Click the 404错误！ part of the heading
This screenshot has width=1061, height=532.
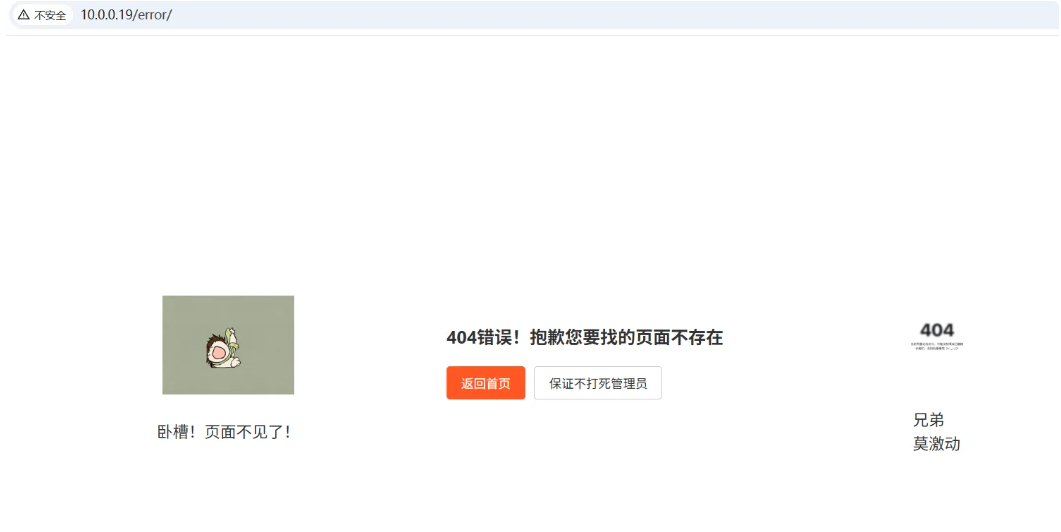point(484,337)
